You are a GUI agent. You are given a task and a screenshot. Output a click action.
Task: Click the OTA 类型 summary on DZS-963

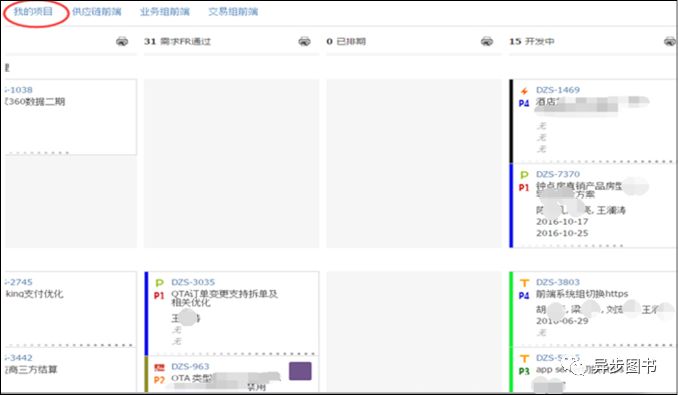coord(192,378)
